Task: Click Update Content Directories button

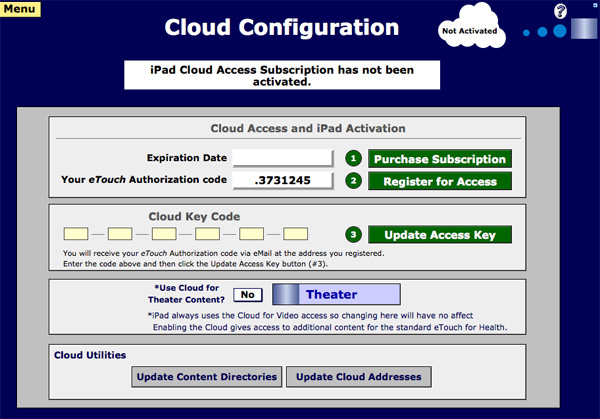Action: [207, 377]
